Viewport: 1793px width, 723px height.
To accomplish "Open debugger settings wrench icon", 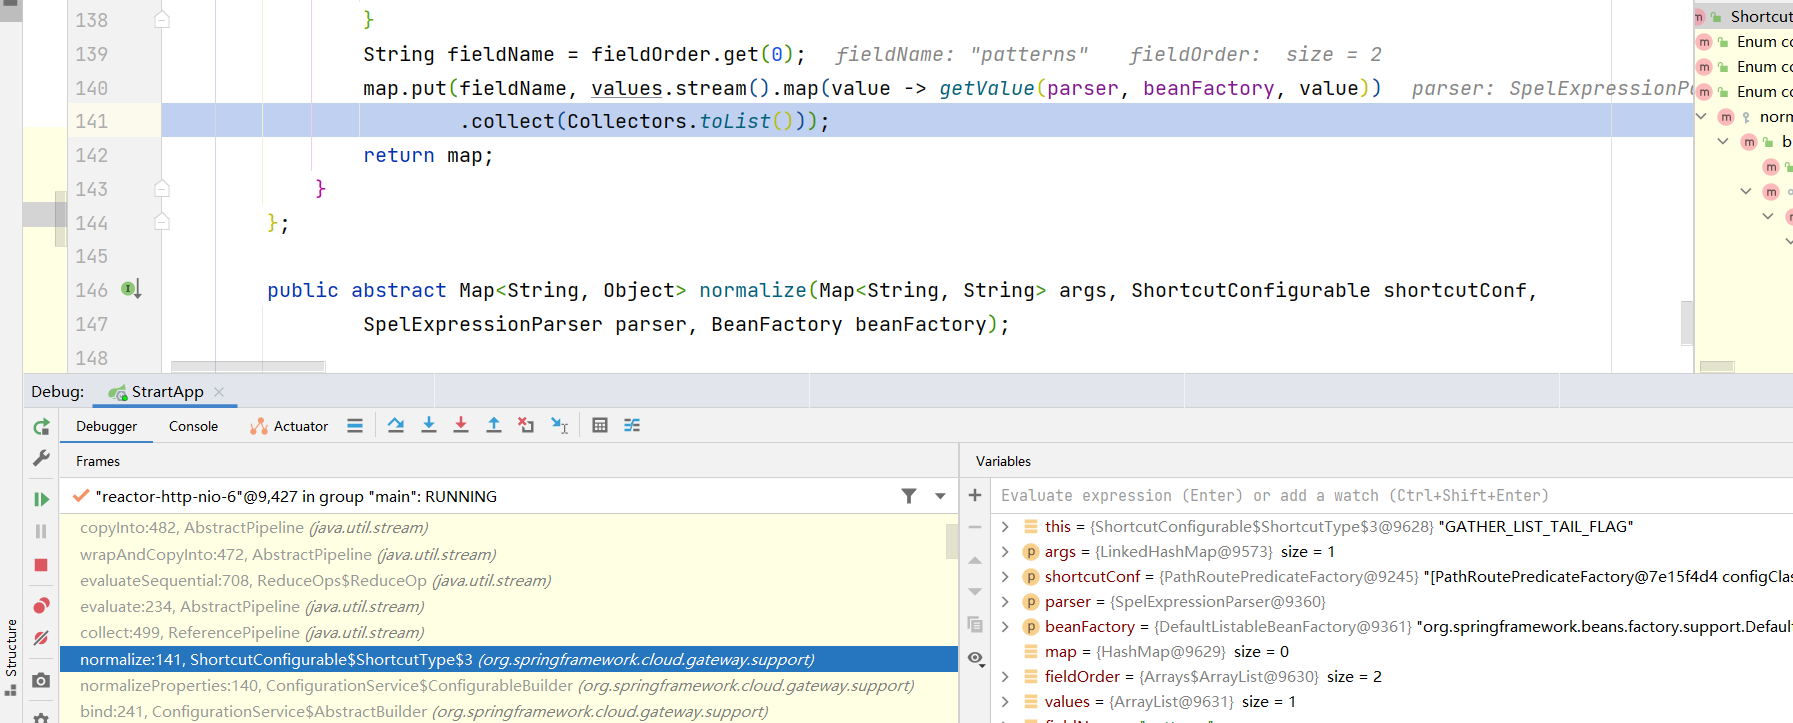I will pos(41,458).
